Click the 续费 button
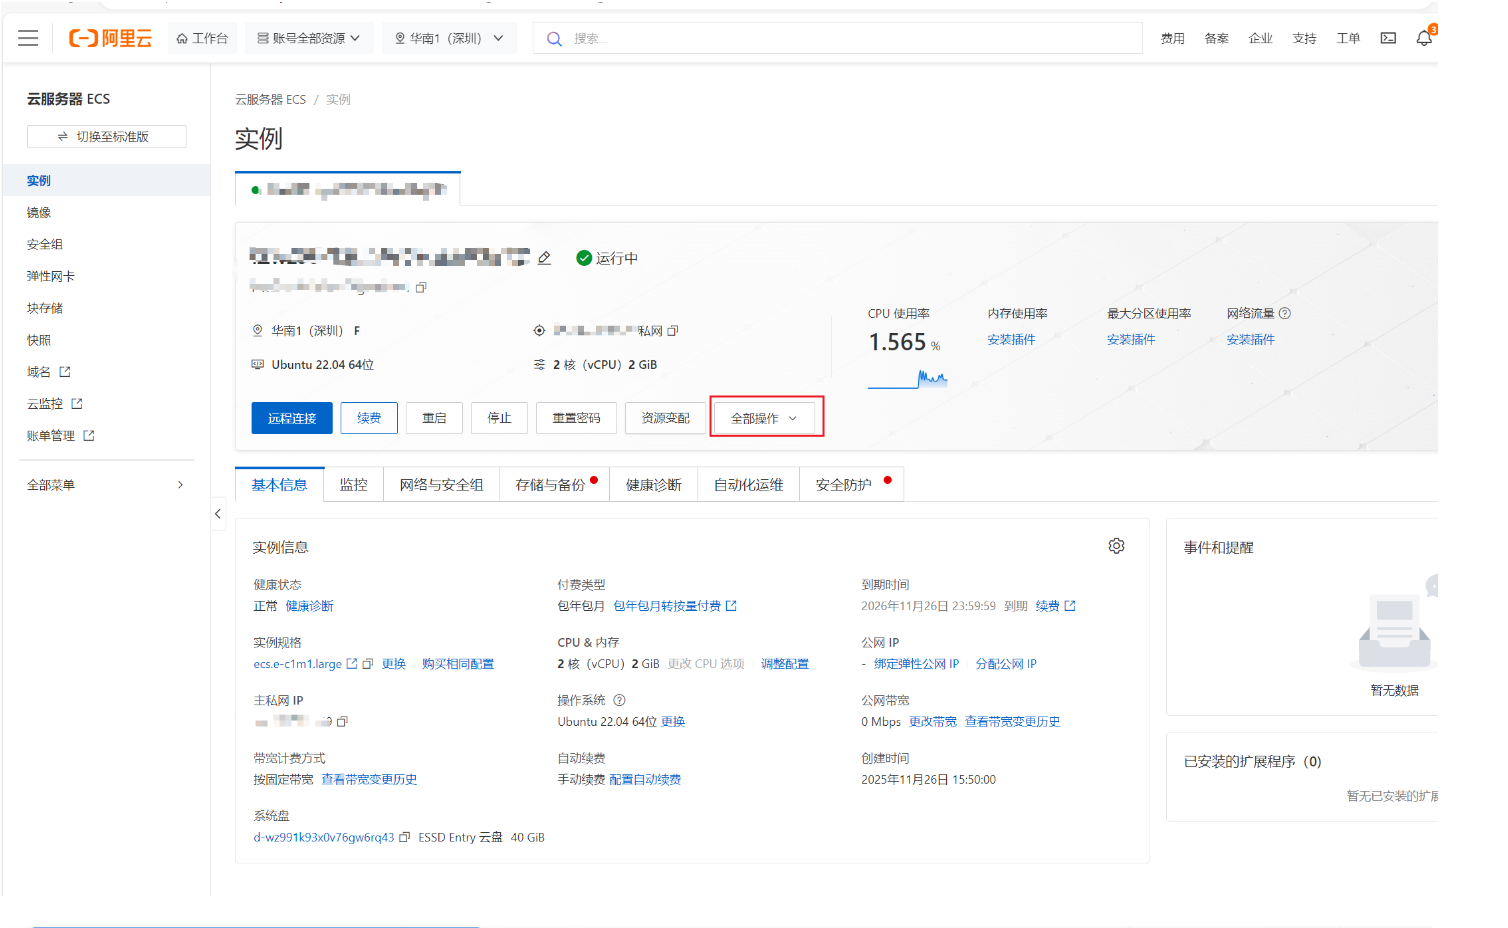Image resolution: width=1508 pixels, height=928 pixels. point(369,418)
